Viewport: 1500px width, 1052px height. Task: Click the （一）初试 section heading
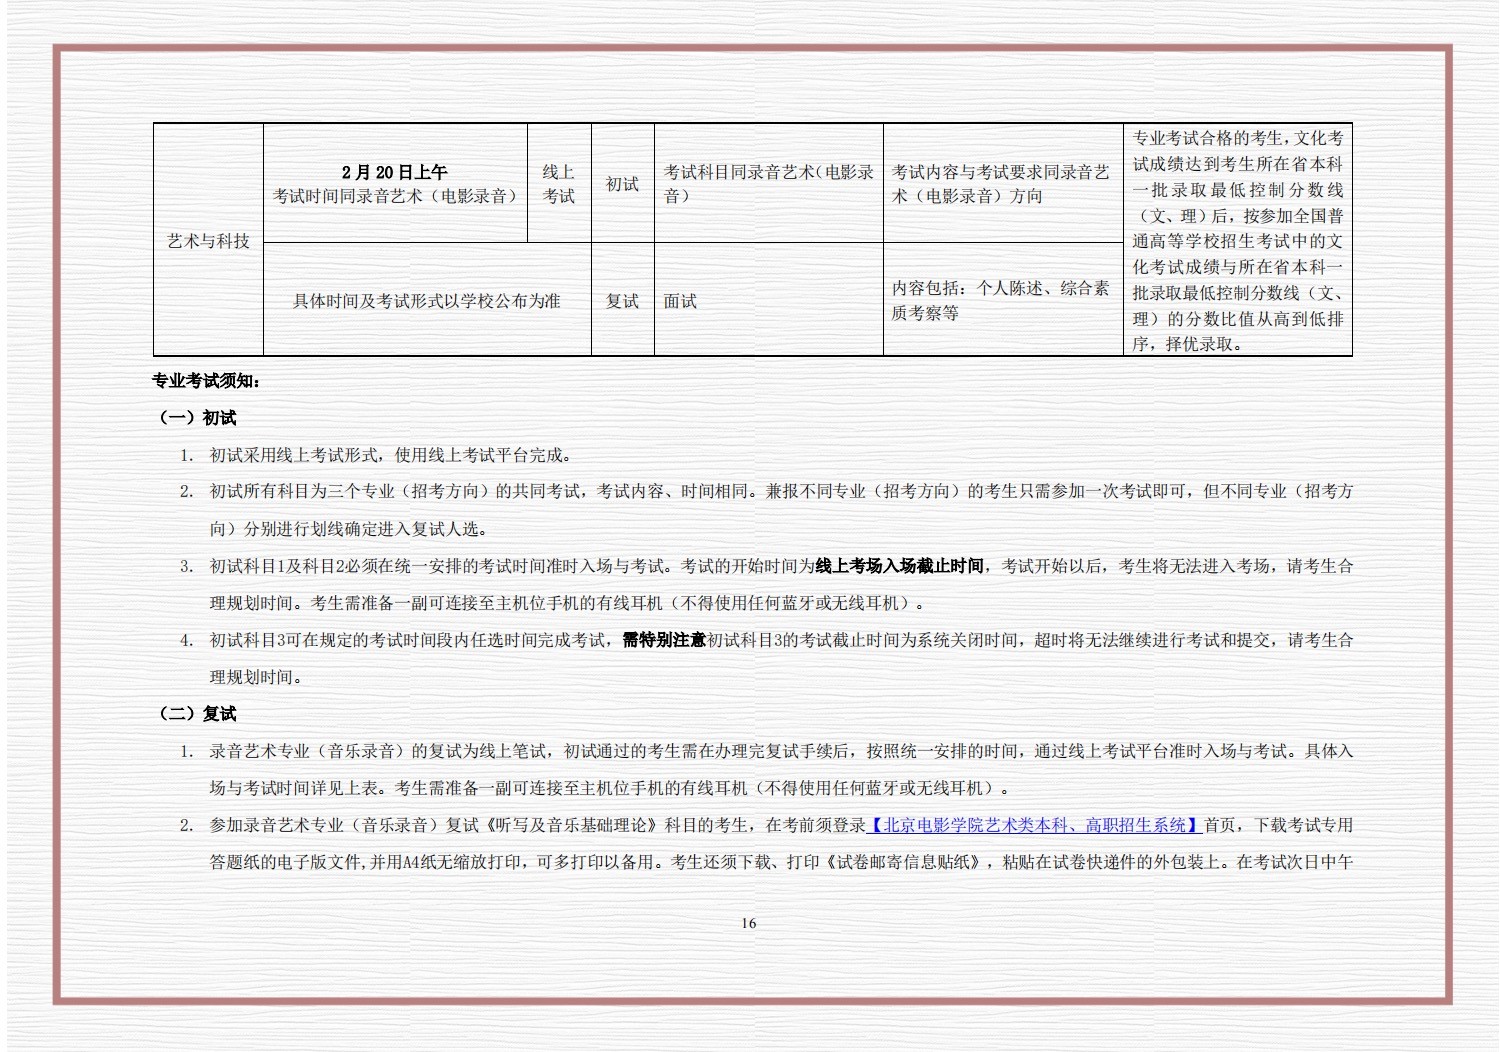tap(197, 418)
